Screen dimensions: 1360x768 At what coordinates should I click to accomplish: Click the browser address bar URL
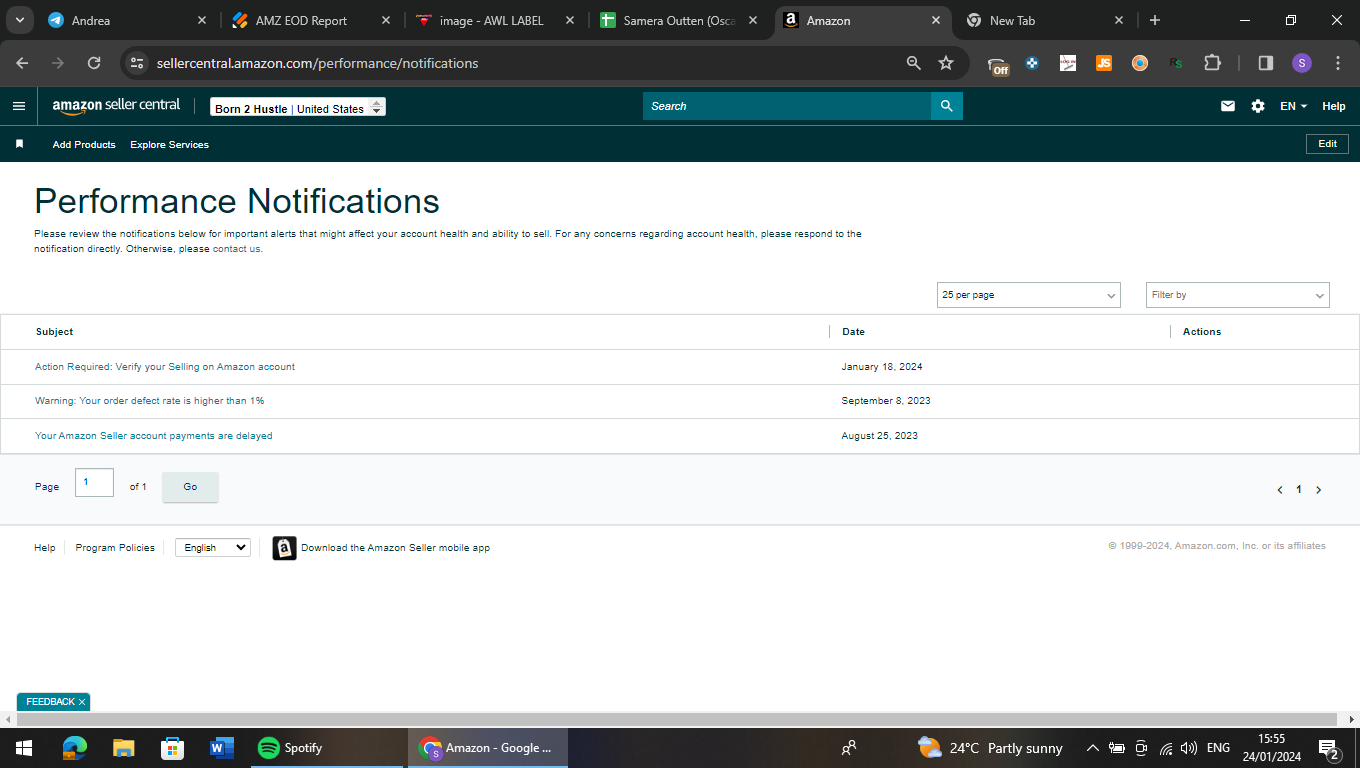pyautogui.click(x=318, y=63)
